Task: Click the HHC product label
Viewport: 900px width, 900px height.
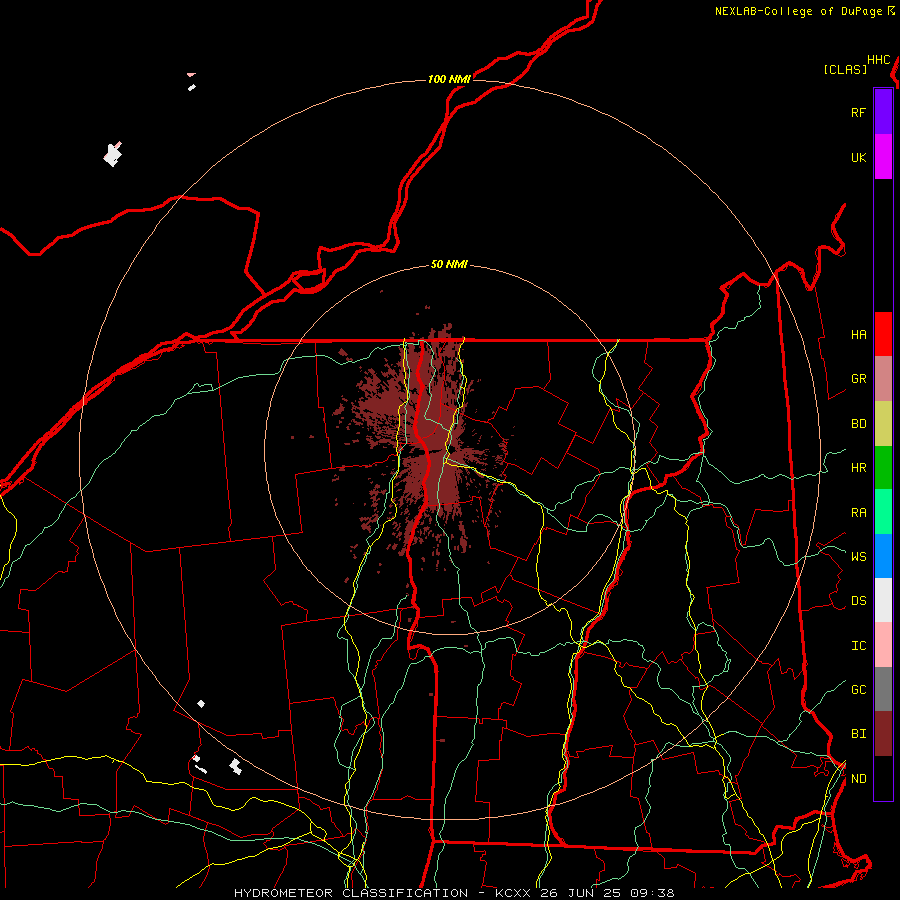Action: coord(878,60)
